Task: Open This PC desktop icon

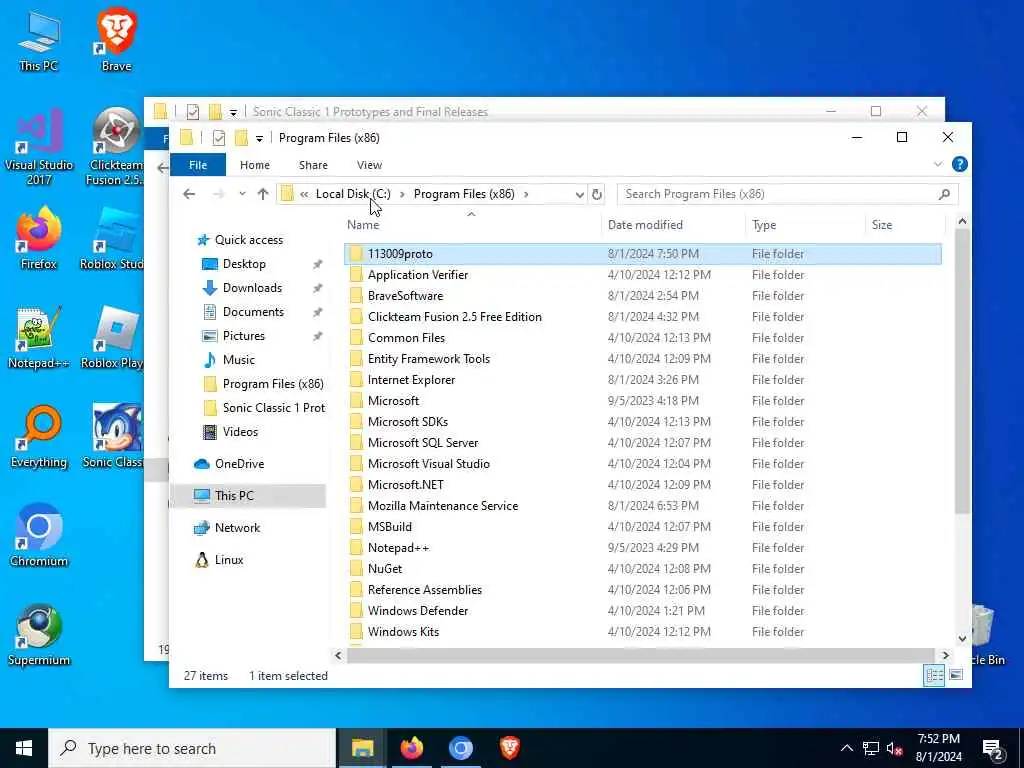Action: pyautogui.click(x=39, y=40)
